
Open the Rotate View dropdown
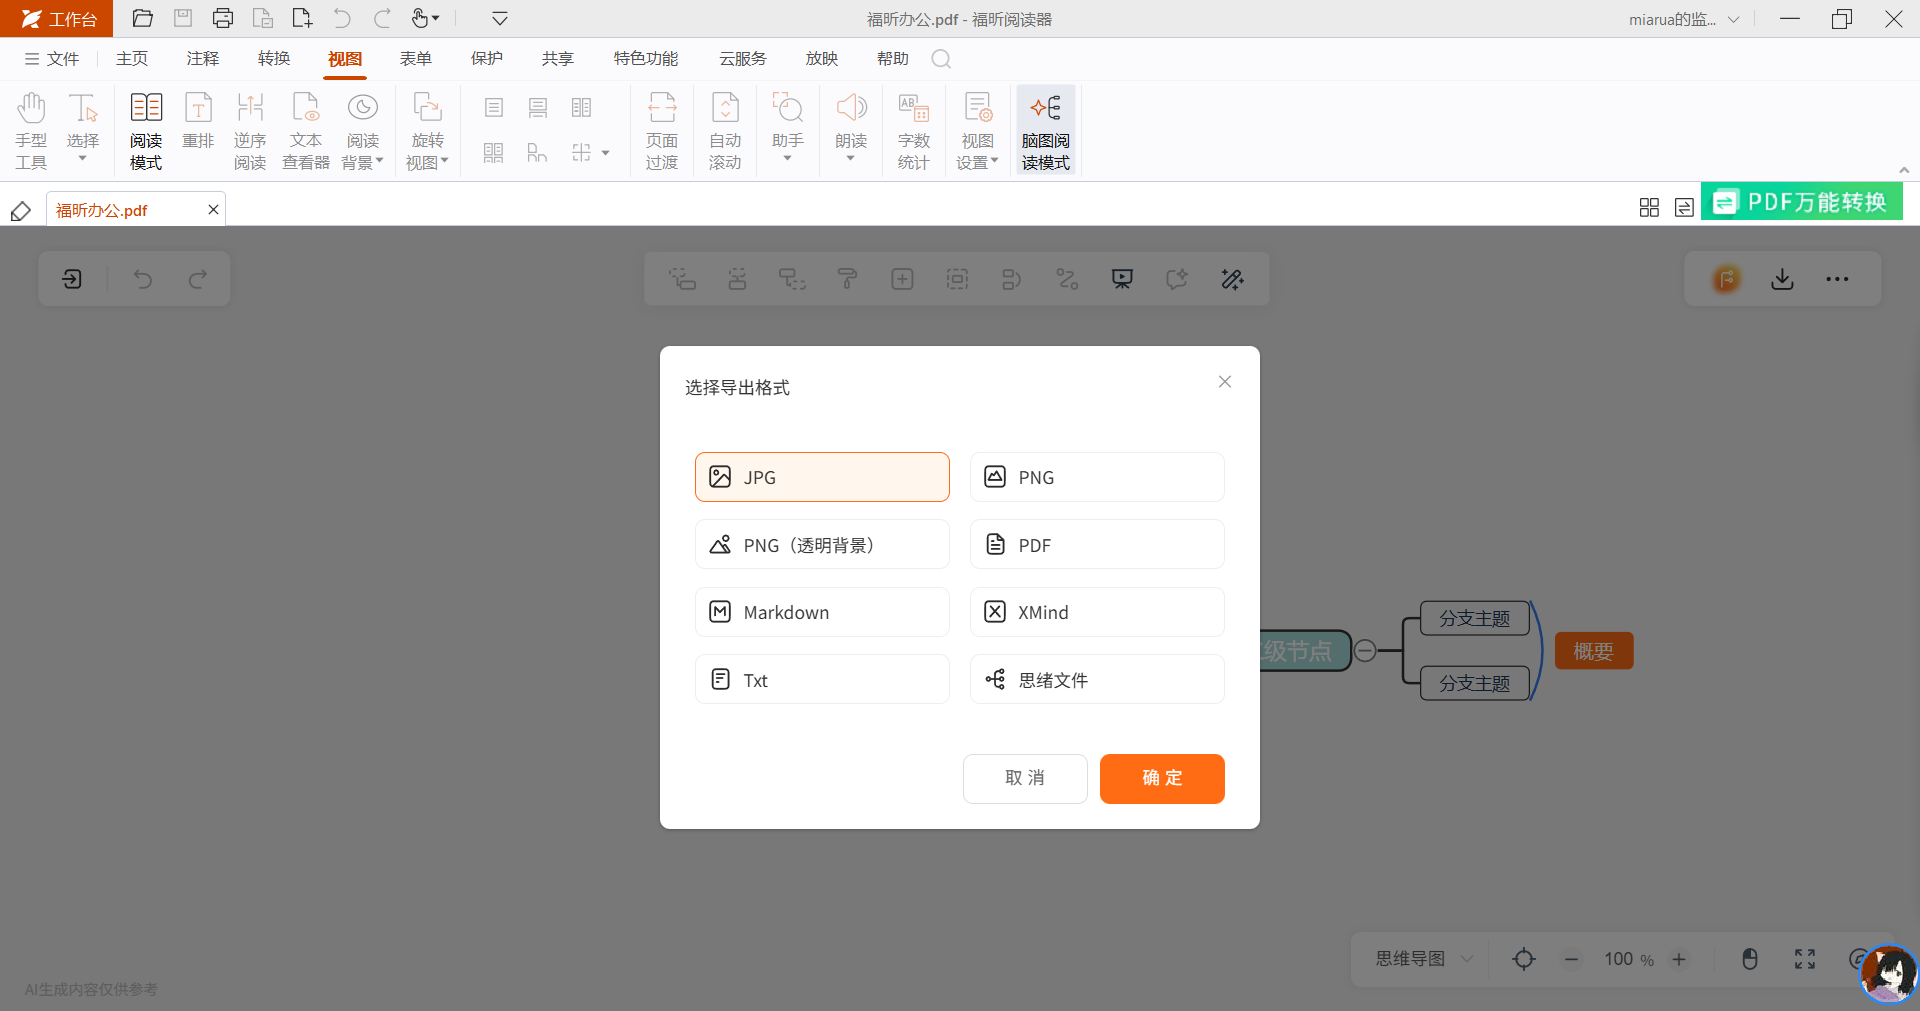click(427, 130)
